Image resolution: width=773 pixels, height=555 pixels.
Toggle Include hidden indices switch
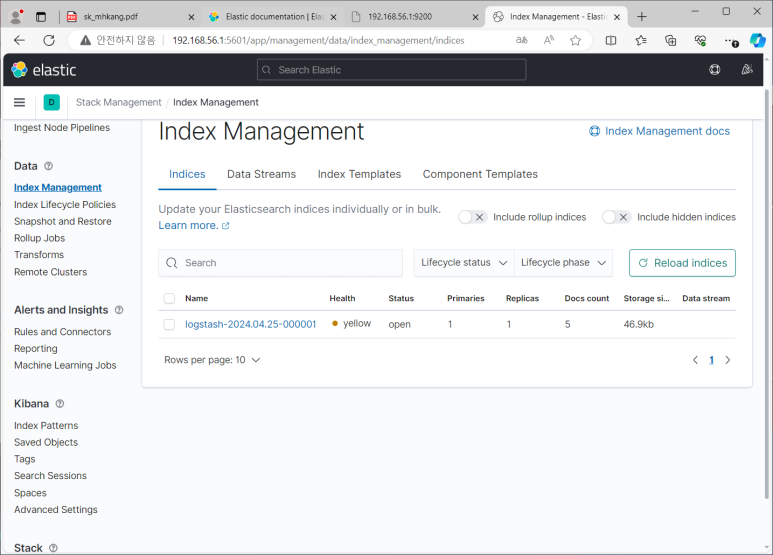pos(616,217)
